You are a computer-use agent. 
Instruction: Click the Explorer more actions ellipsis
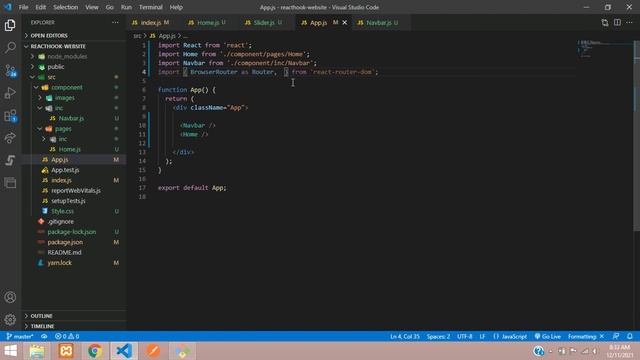116,22
